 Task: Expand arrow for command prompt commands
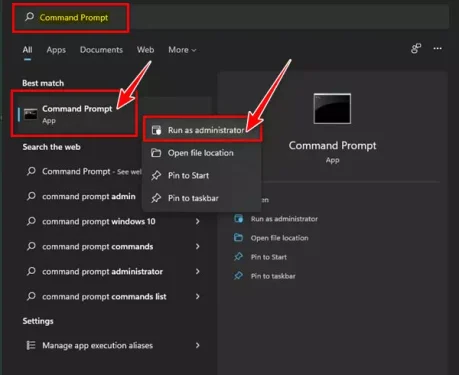[198, 246]
